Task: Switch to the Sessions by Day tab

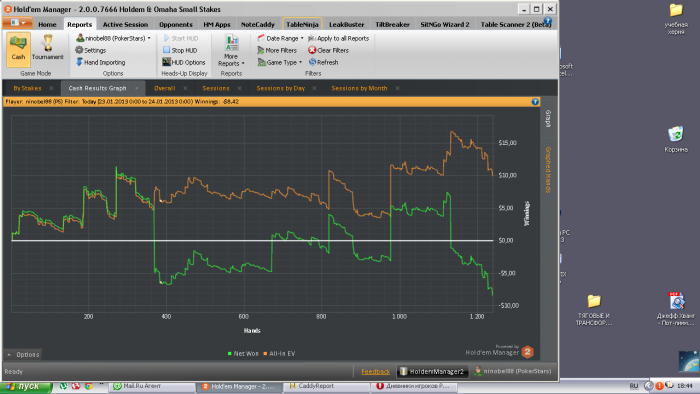Action: pos(280,88)
